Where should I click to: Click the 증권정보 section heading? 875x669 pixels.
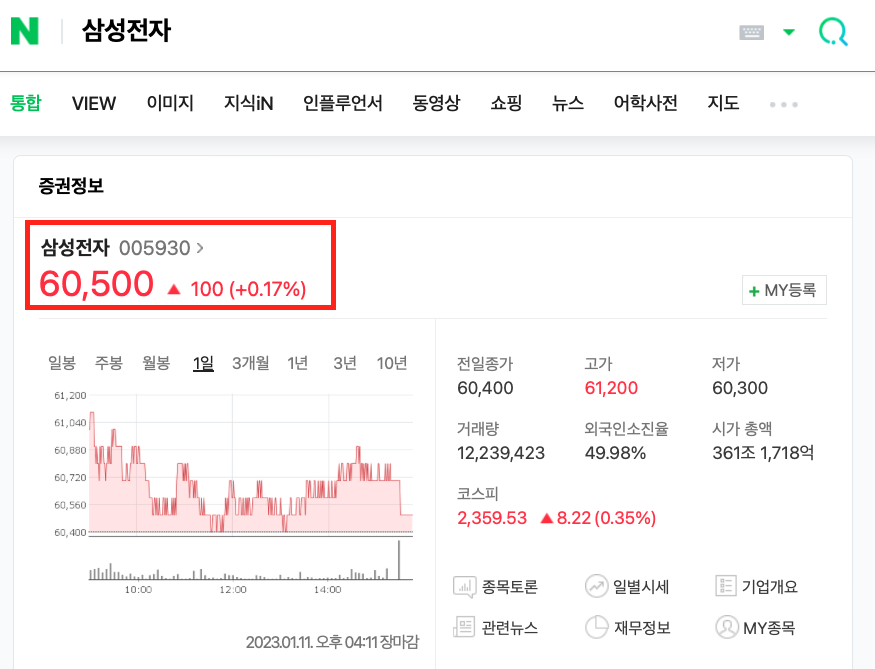click(x=71, y=186)
